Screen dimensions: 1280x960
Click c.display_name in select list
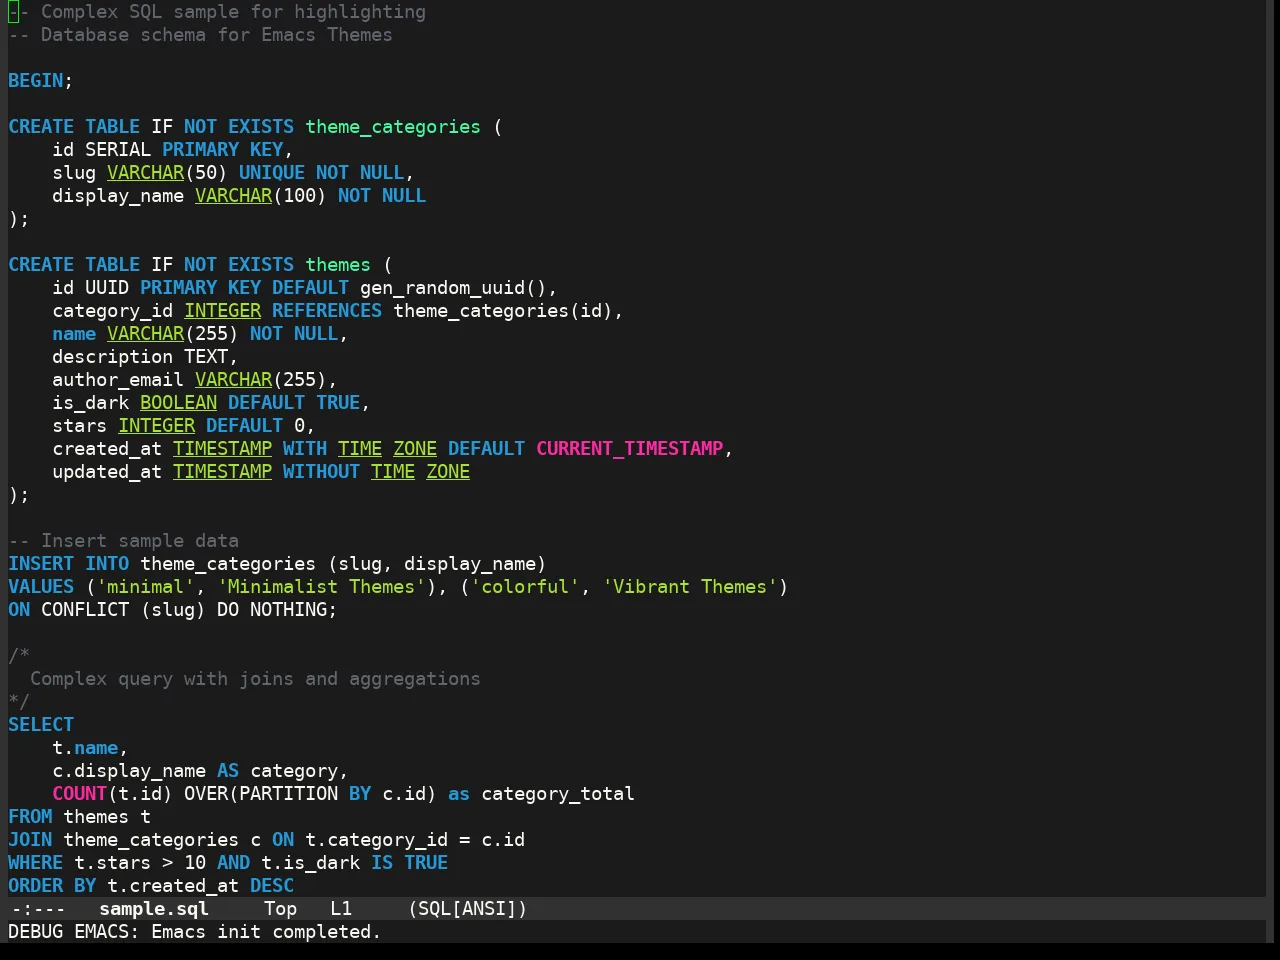[129, 771]
